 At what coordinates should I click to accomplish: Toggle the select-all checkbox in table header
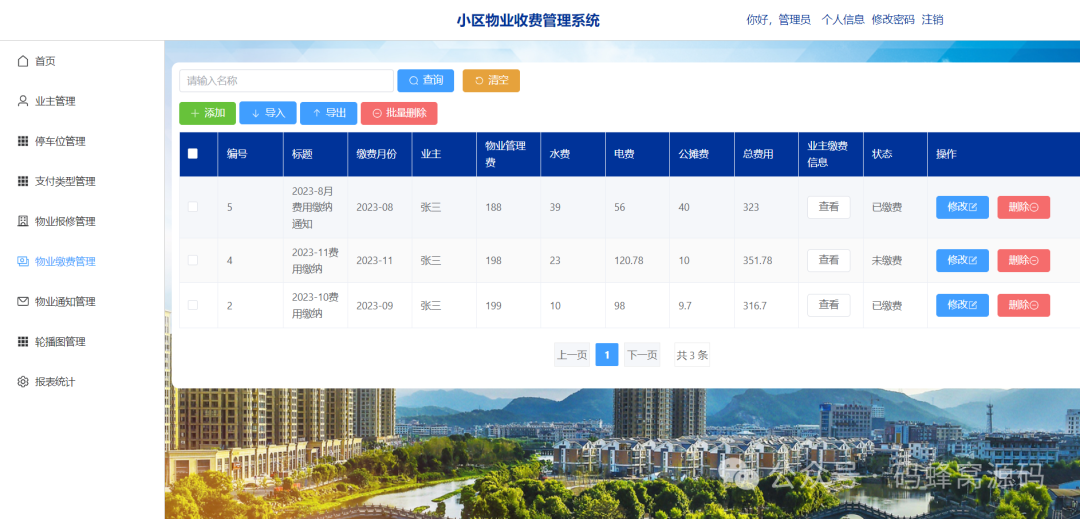pyautogui.click(x=193, y=153)
